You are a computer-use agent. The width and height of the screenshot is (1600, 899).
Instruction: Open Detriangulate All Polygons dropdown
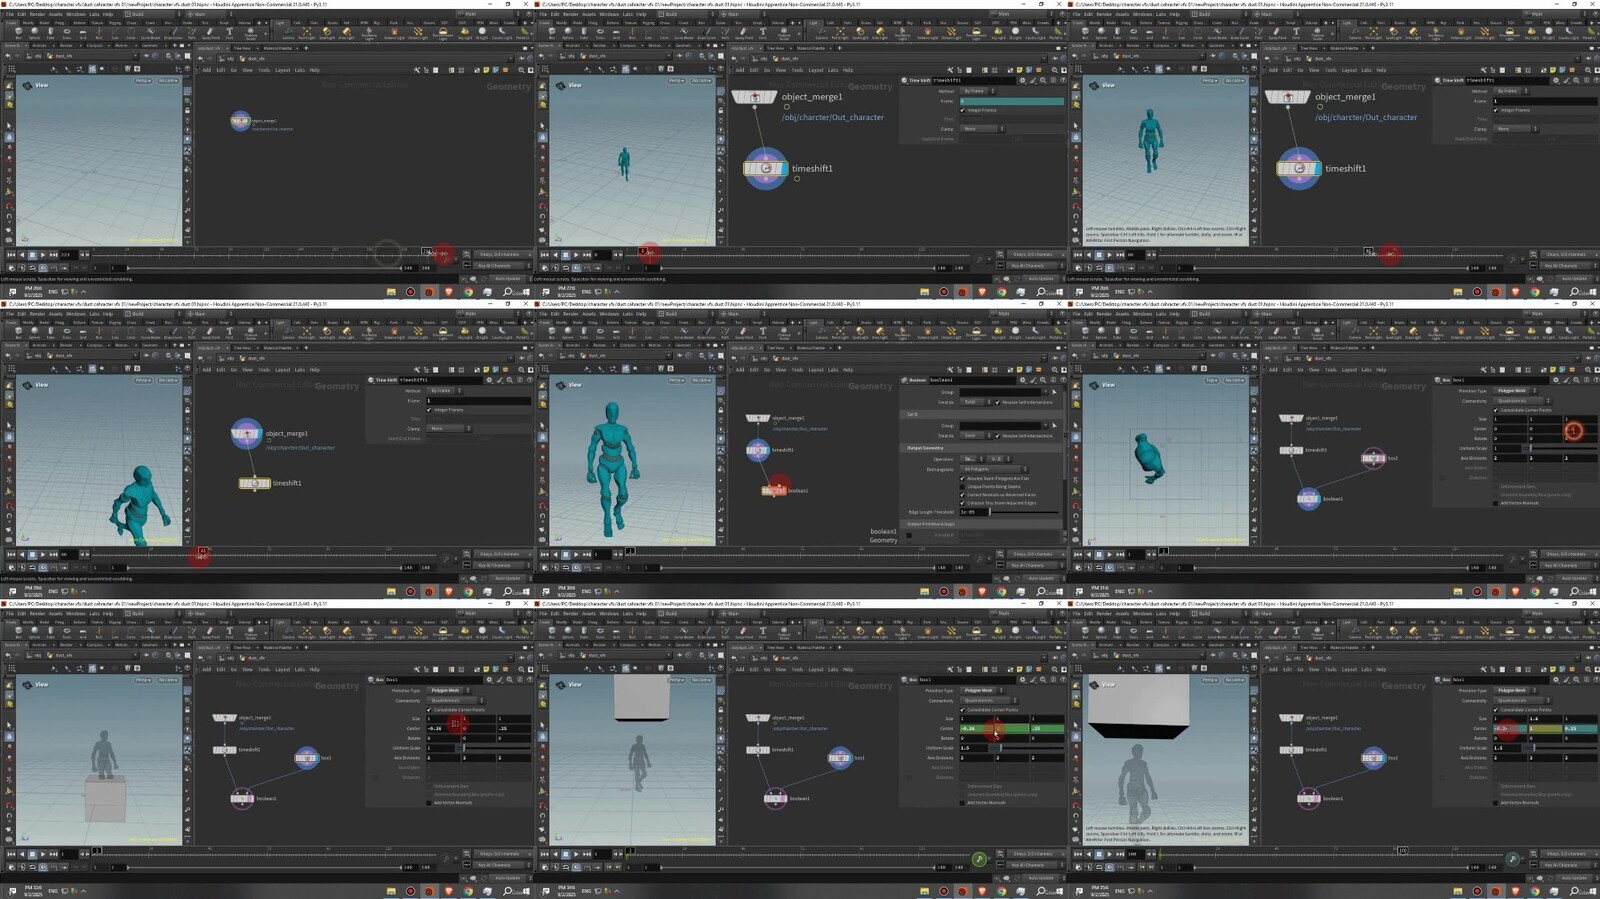pos(994,469)
